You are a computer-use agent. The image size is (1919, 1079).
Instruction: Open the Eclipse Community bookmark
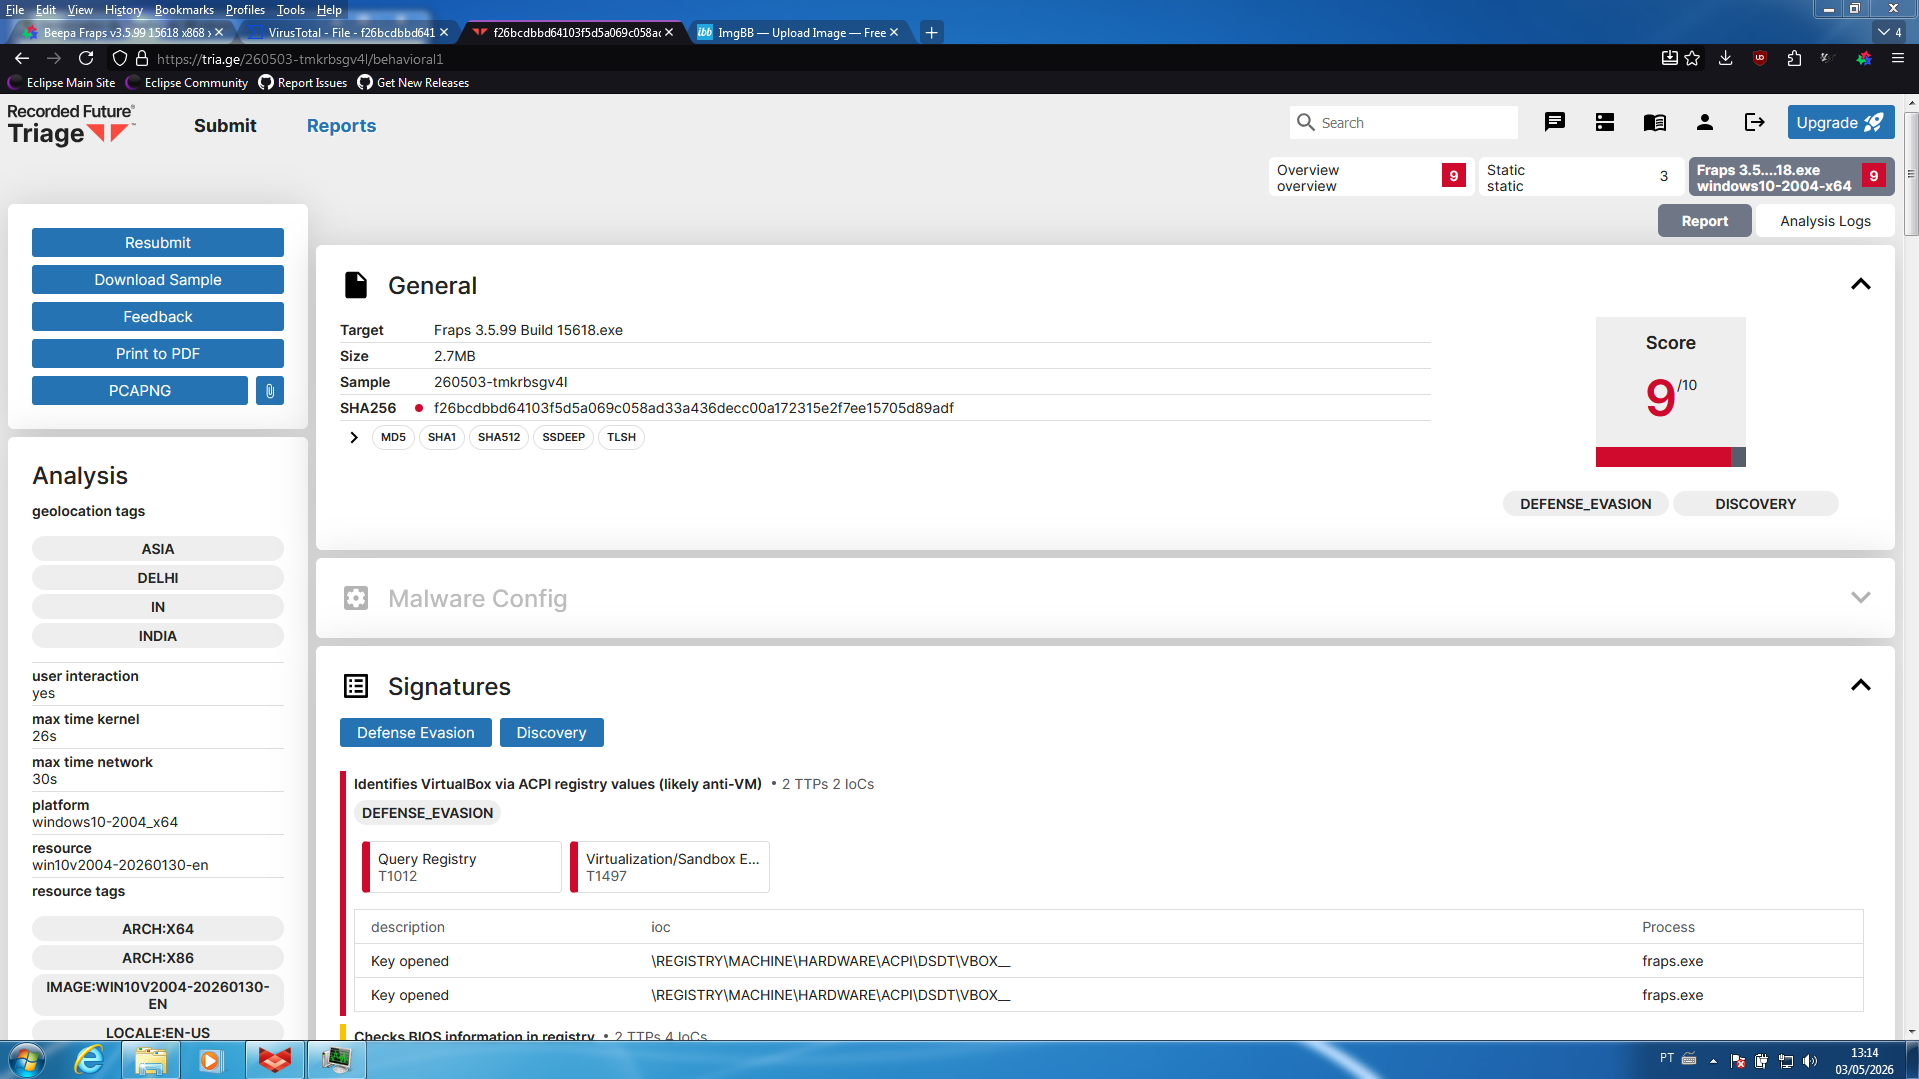tap(188, 83)
